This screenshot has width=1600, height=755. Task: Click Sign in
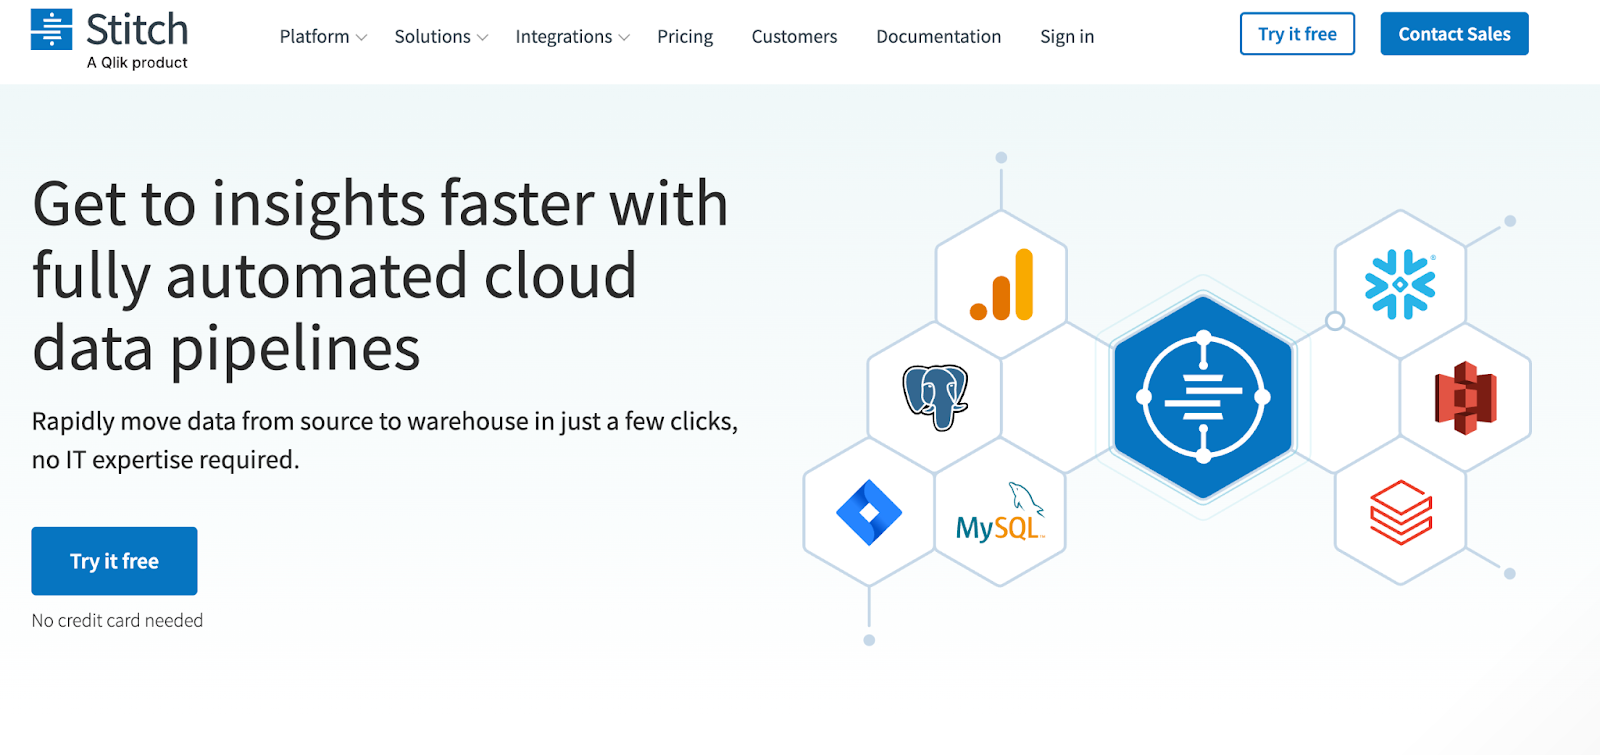[1067, 37]
